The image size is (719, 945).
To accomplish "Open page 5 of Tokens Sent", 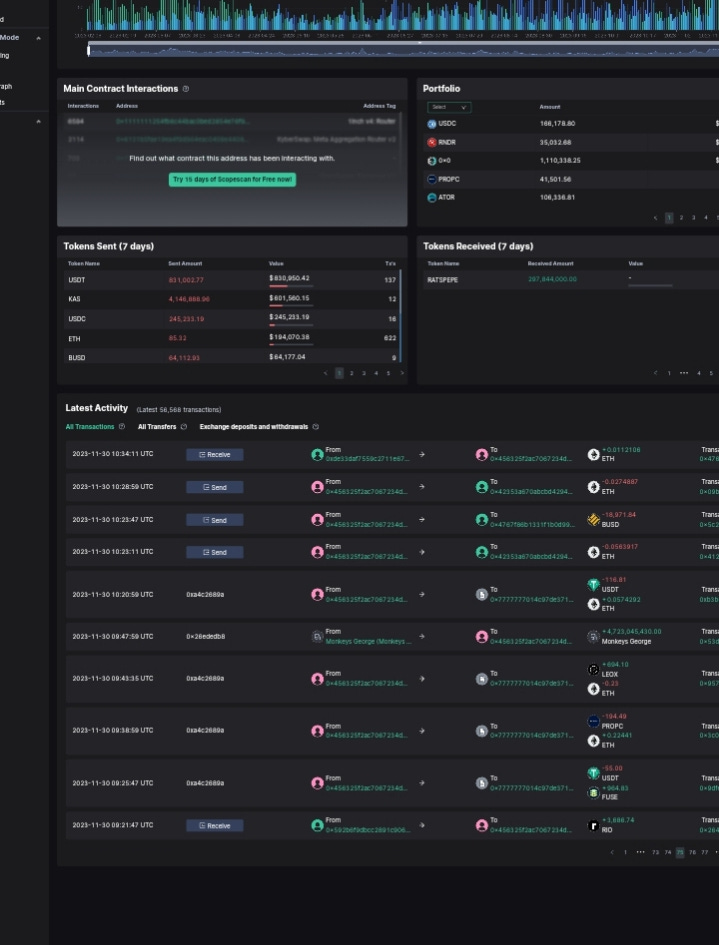I will pos(388,373).
